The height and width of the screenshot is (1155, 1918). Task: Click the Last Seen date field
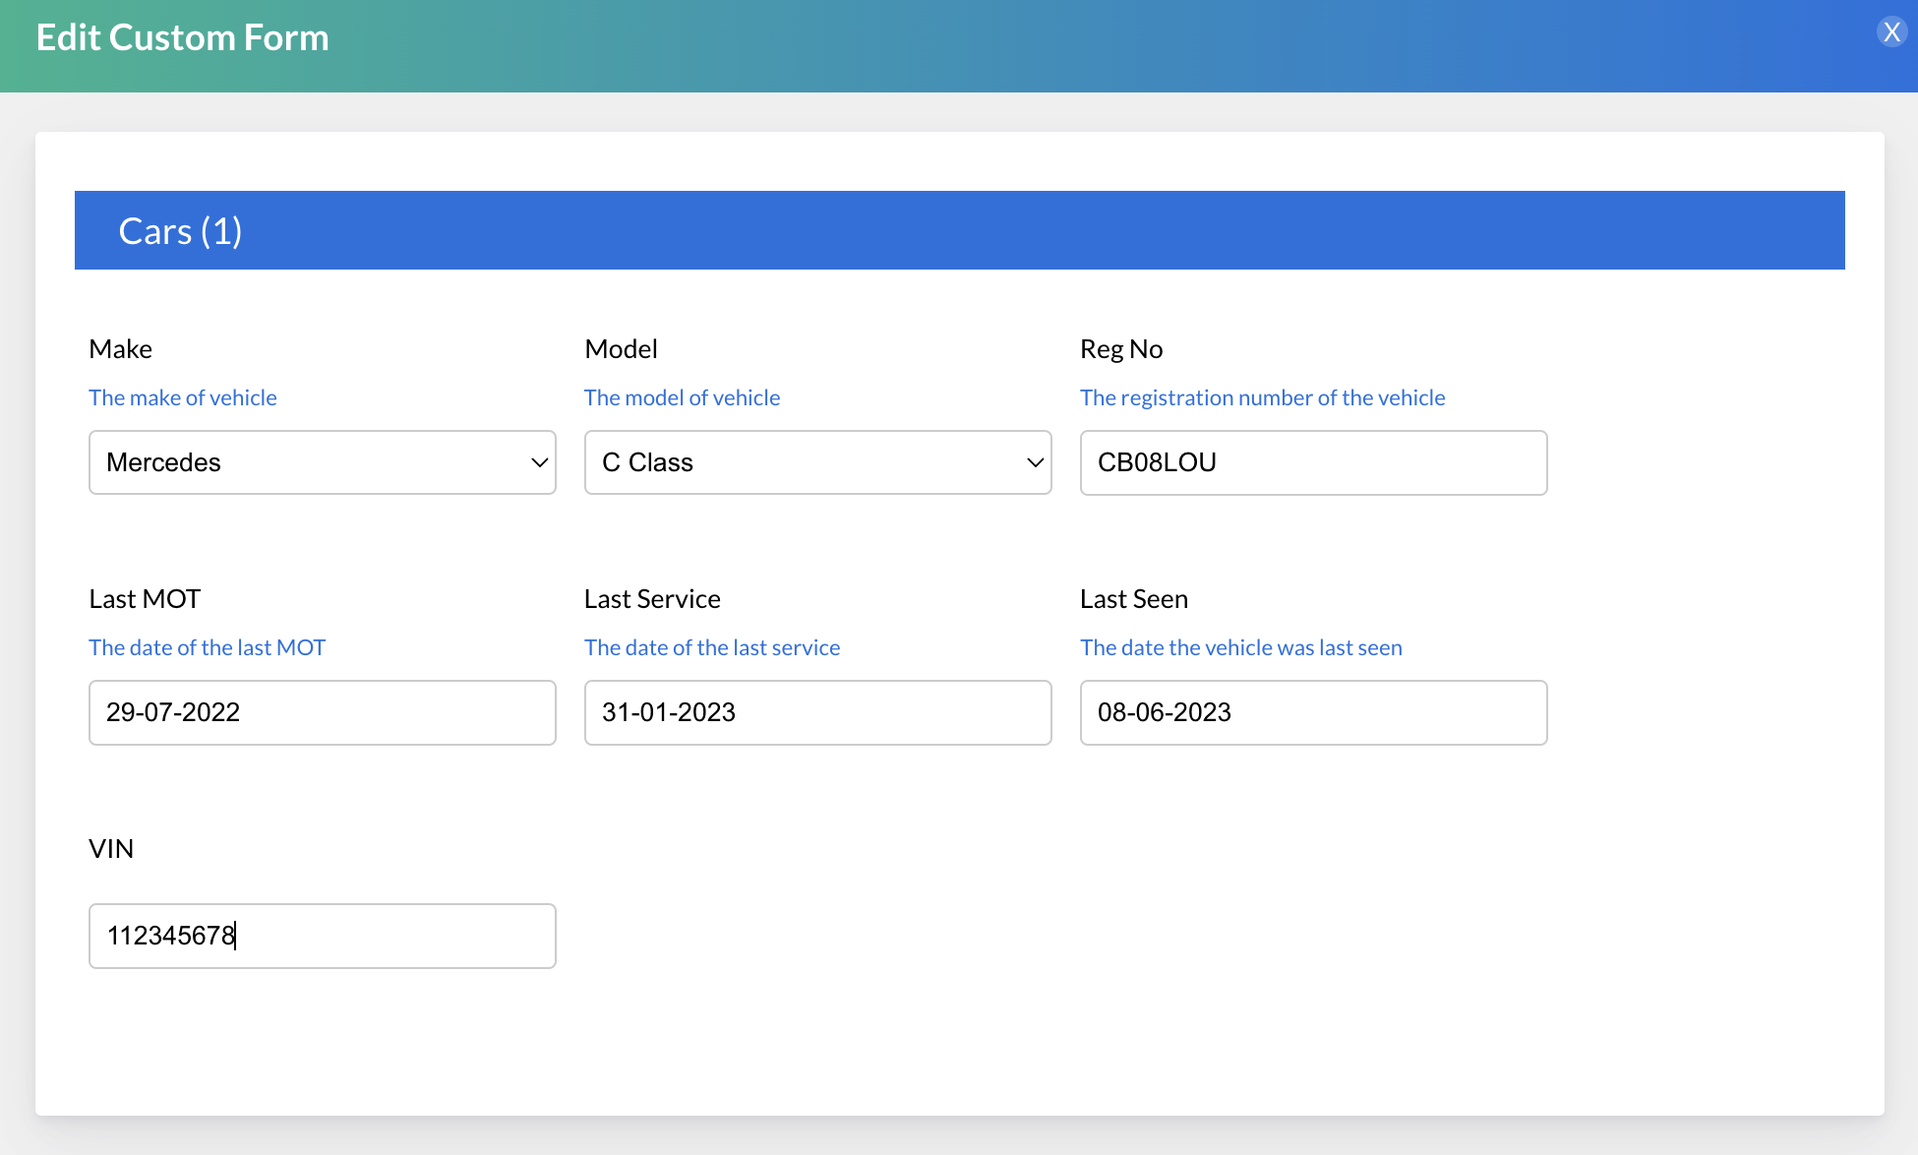(1312, 712)
